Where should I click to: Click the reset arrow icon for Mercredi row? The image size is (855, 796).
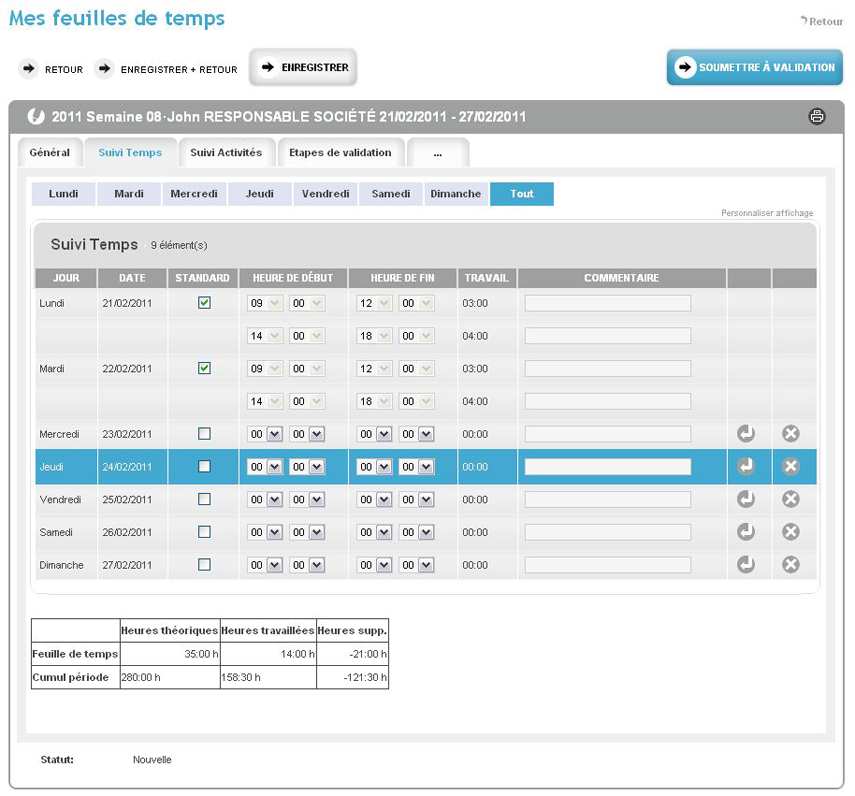[746, 433]
